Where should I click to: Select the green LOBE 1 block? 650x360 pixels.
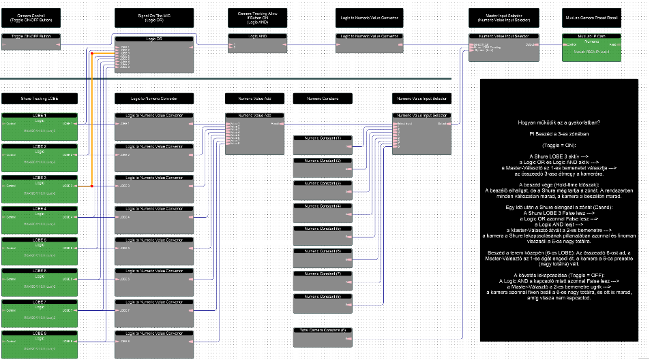pos(39,126)
